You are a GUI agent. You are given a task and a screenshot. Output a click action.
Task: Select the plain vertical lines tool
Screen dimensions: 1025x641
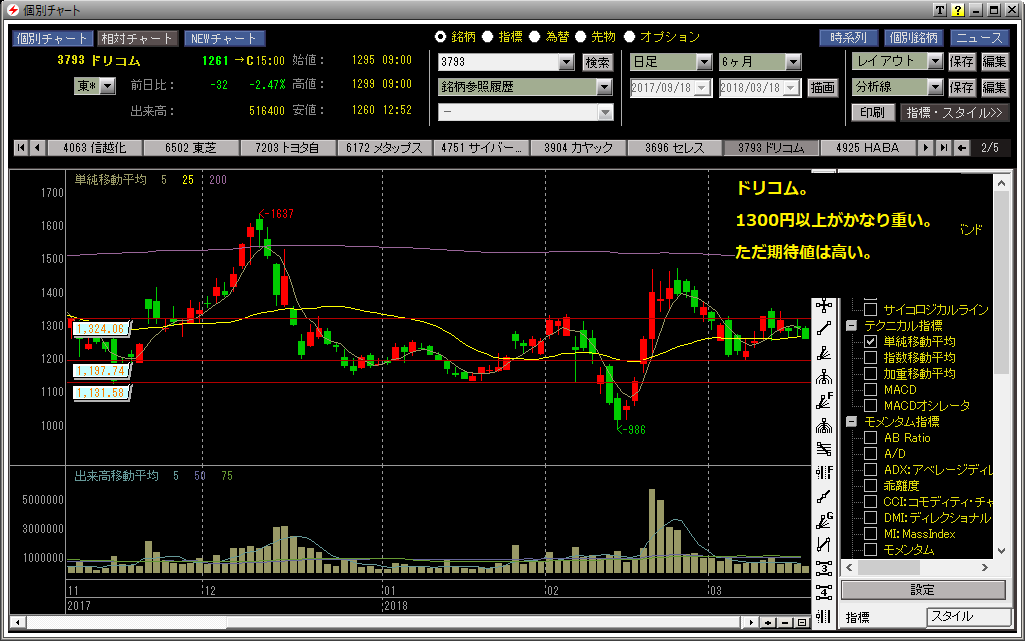[824, 616]
